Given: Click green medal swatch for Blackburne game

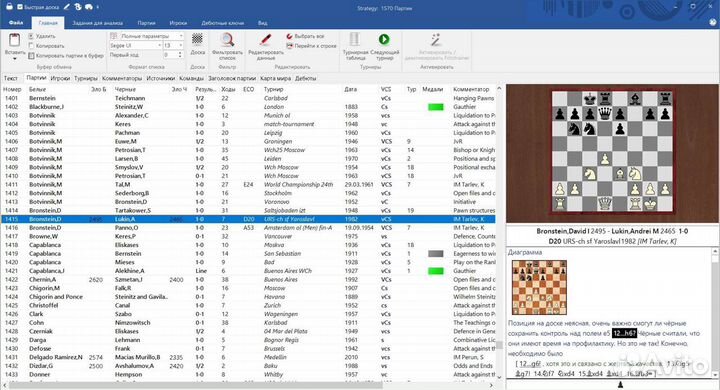Looking at the screenshot, I should pyautogui.click(x=435, y=107).
